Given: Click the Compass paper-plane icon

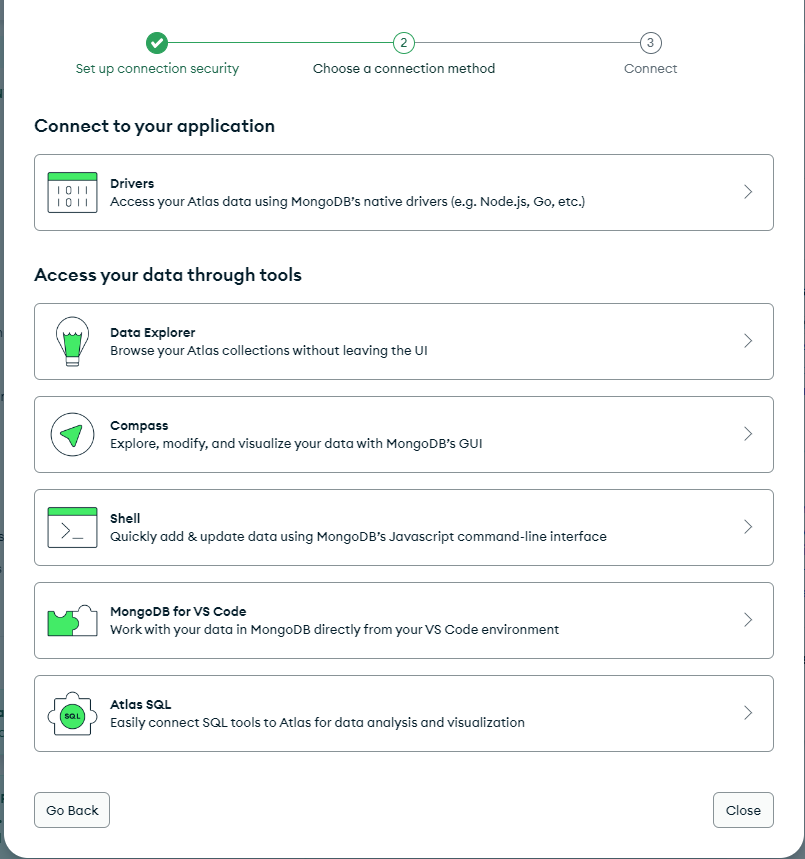Looking at the screenshot, I should coord(72,434).
